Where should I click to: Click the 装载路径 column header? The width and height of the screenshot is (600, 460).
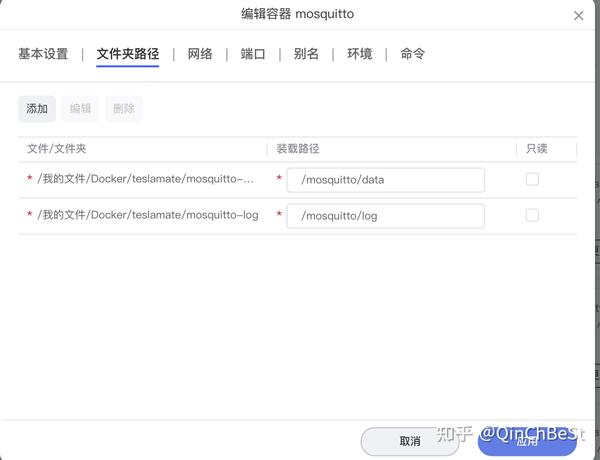click(x=298, y=149)
